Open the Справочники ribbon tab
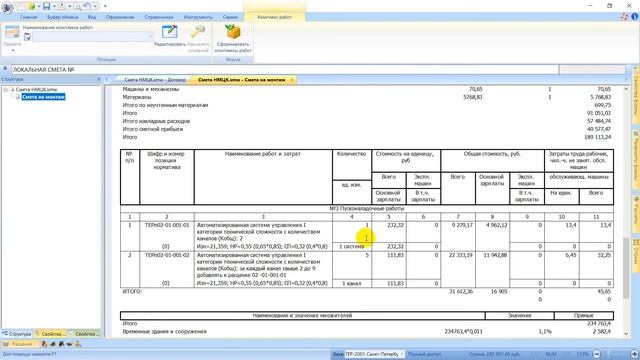This screenshot has width=640, height=360. click(159, 17)
